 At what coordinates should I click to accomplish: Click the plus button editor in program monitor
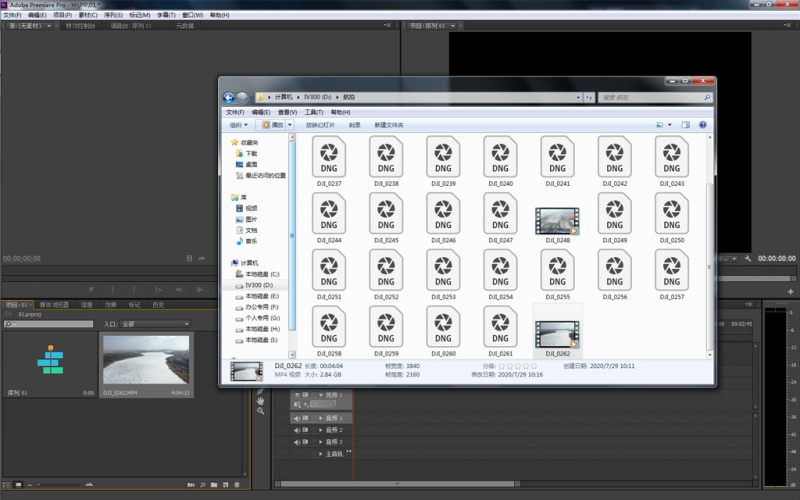click(x=790, y=292)
